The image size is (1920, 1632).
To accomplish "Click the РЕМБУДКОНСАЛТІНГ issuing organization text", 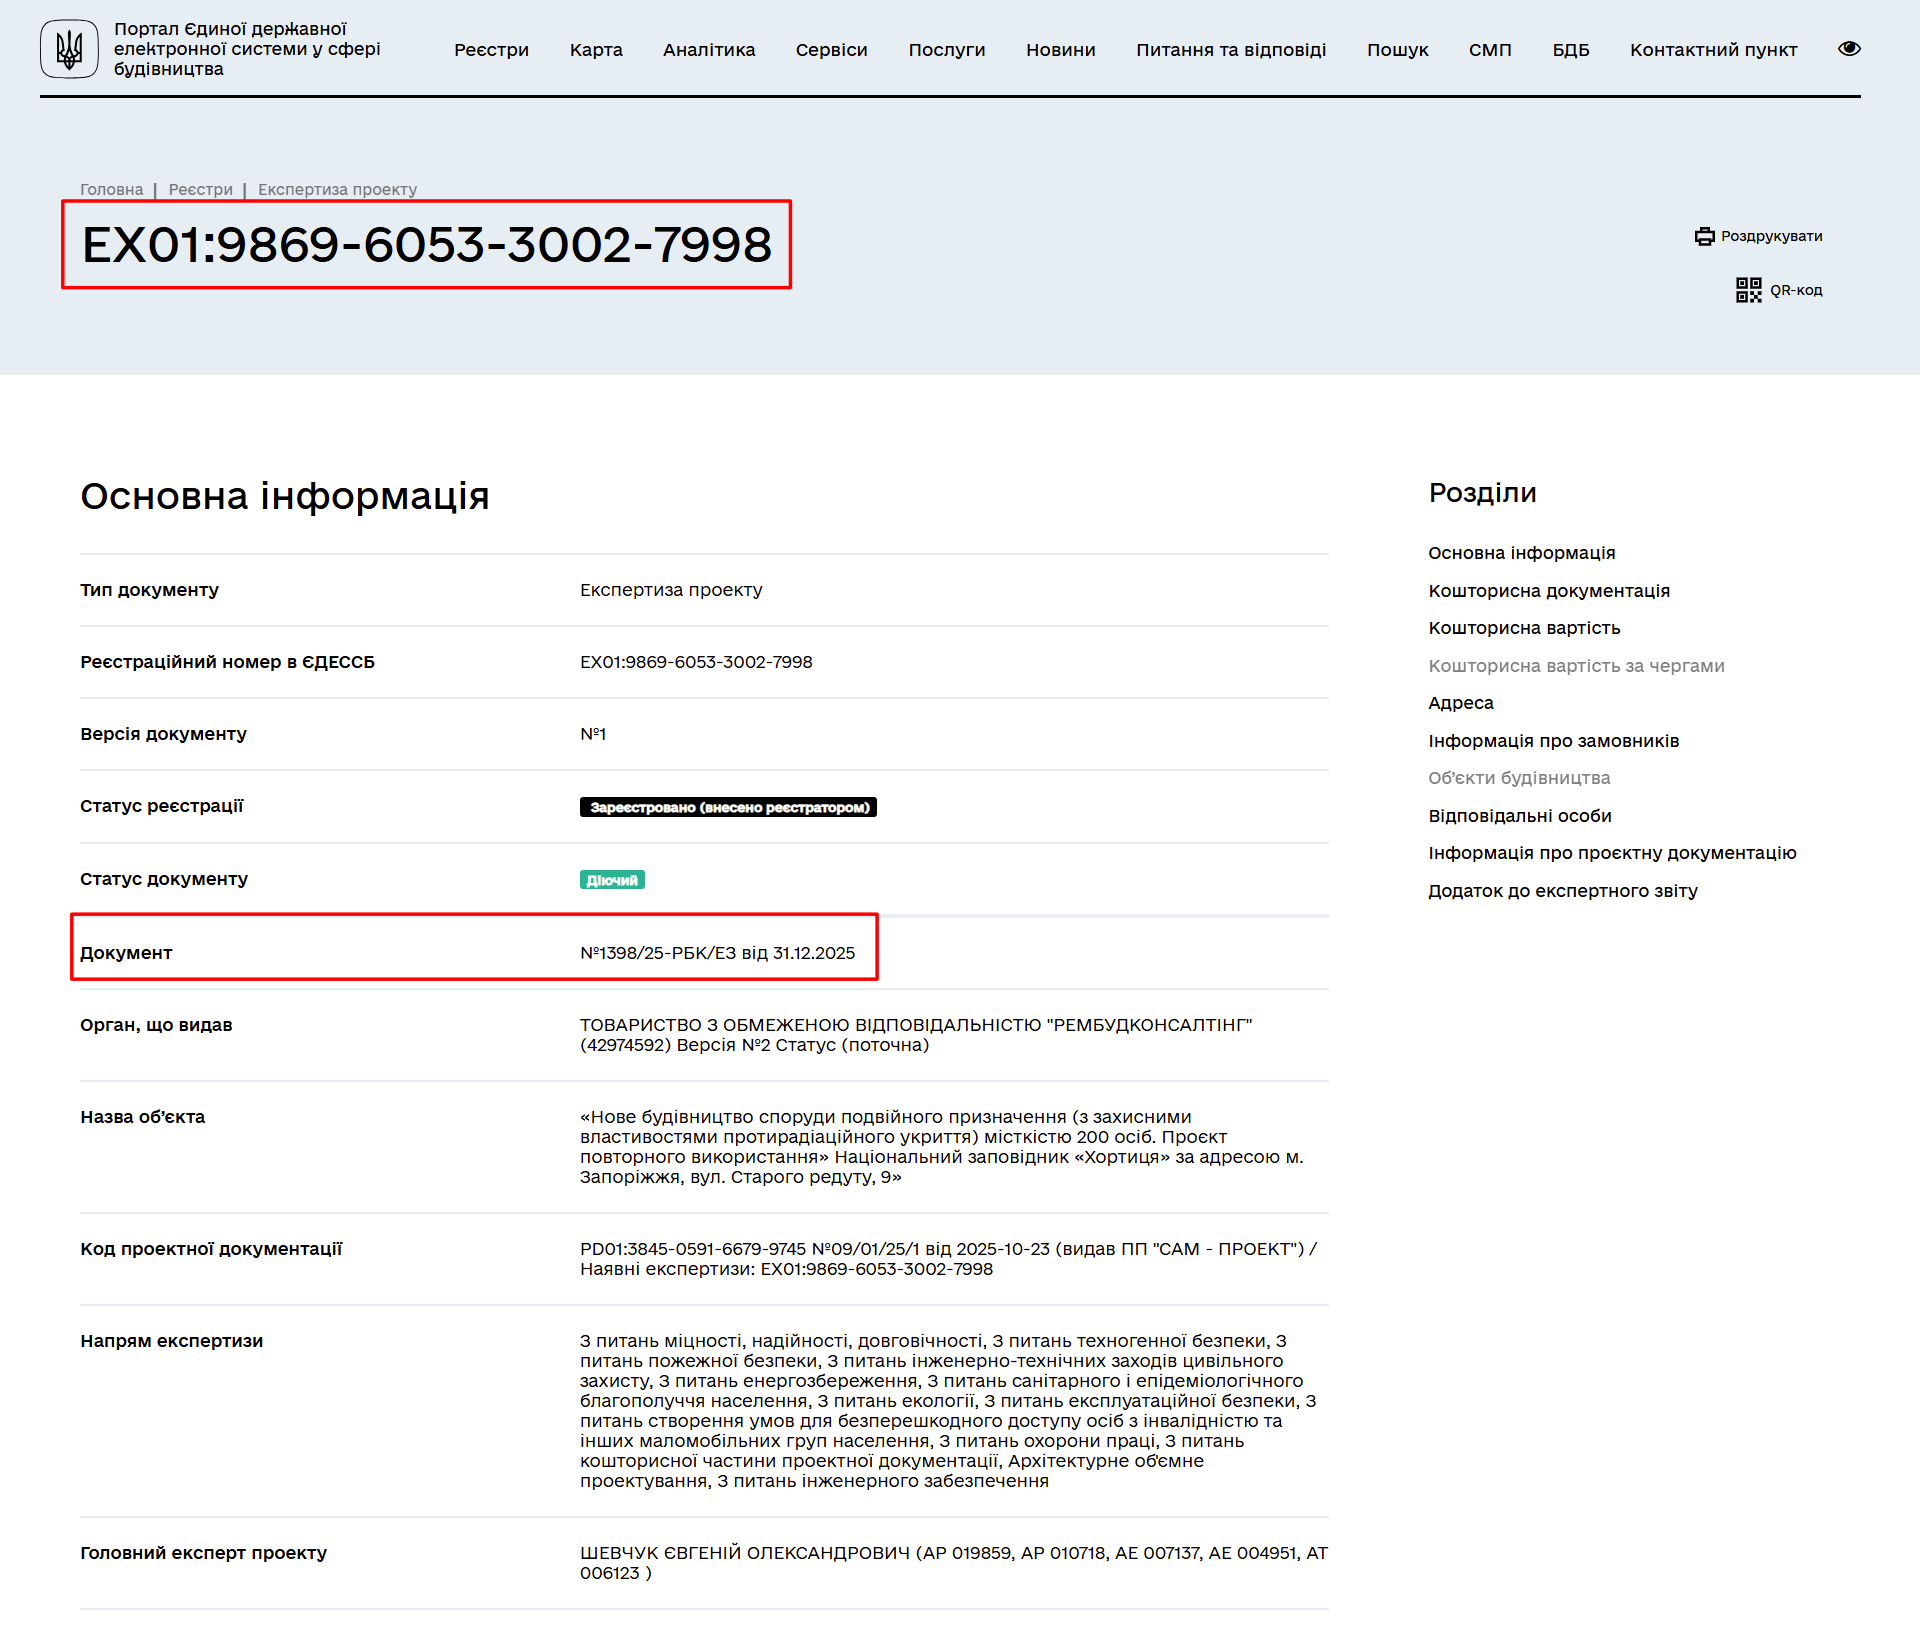I will click(x=916, y=1035).
